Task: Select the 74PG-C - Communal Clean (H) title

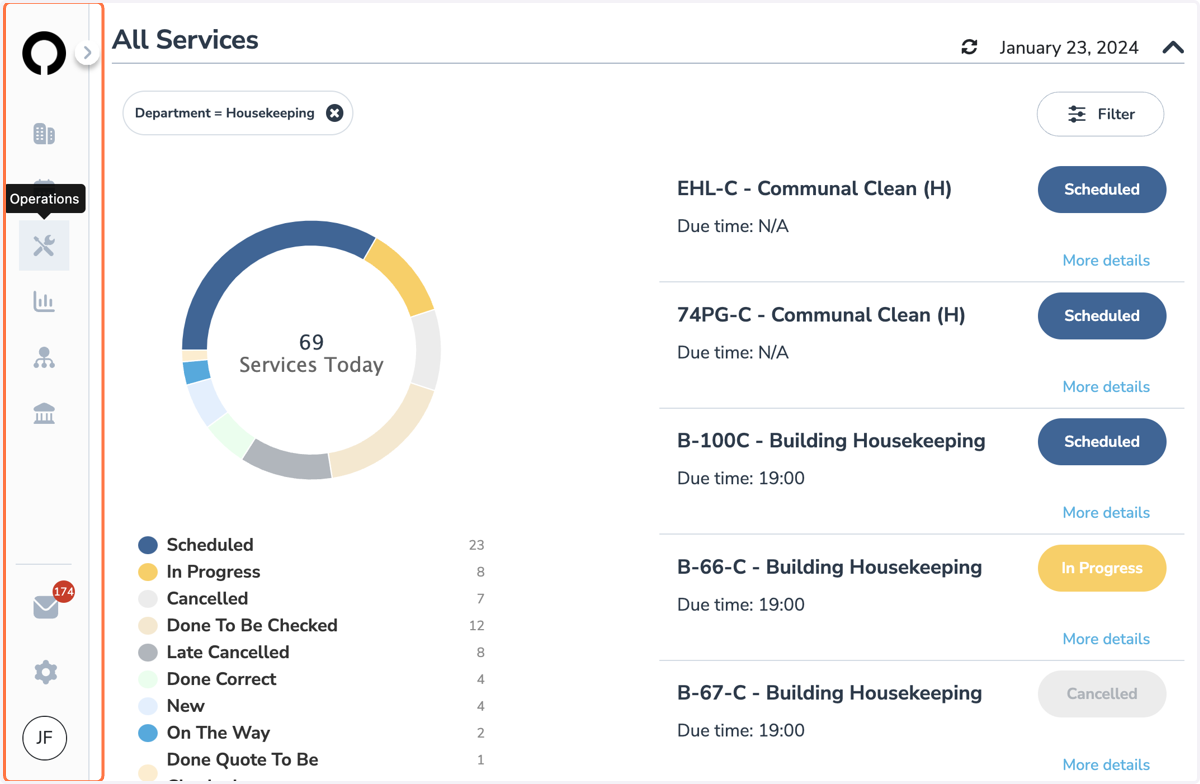Action: (x=821, y=315)
